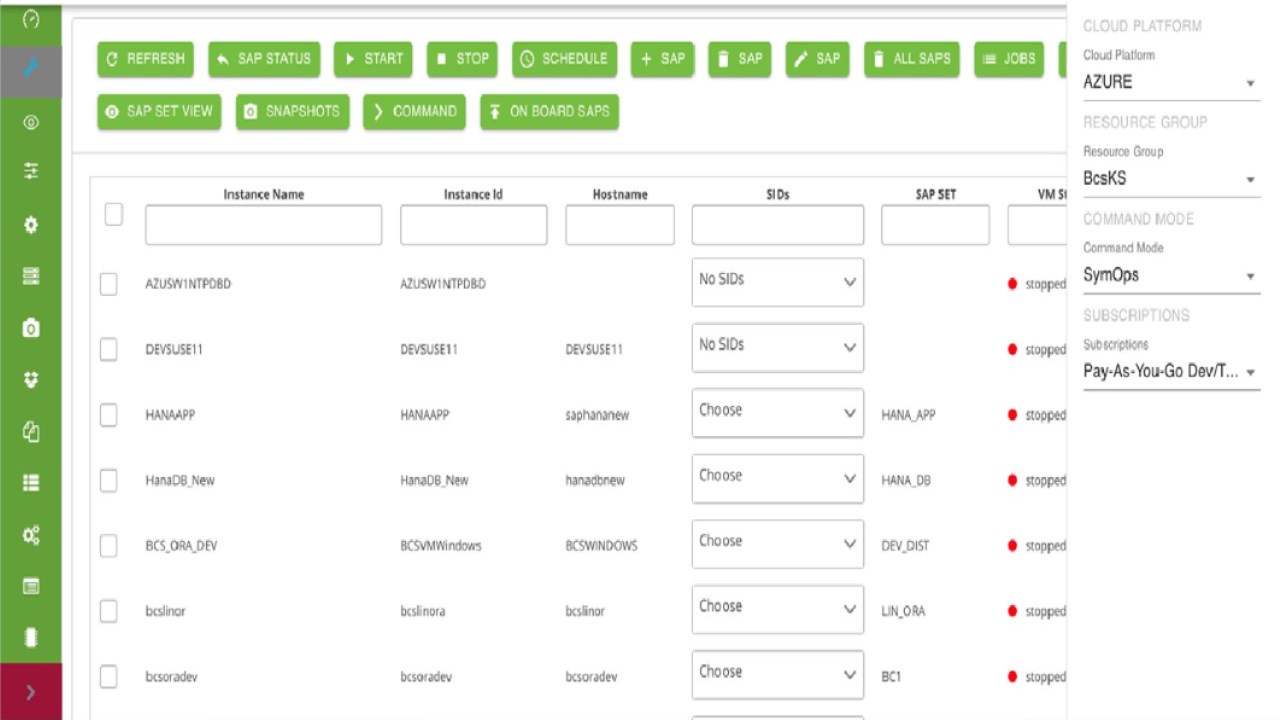Focus the Instance Name filter field
Image resolution: width=1280 pixels, height=720 pixels.
[263, 225]
